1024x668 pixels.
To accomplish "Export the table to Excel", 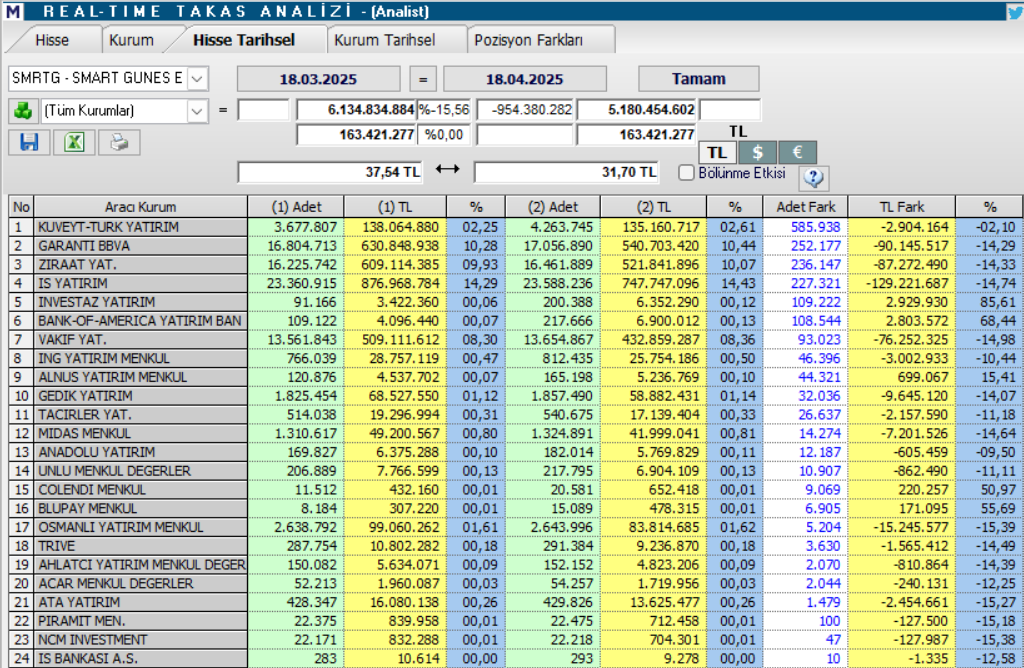I will [74, 142].
